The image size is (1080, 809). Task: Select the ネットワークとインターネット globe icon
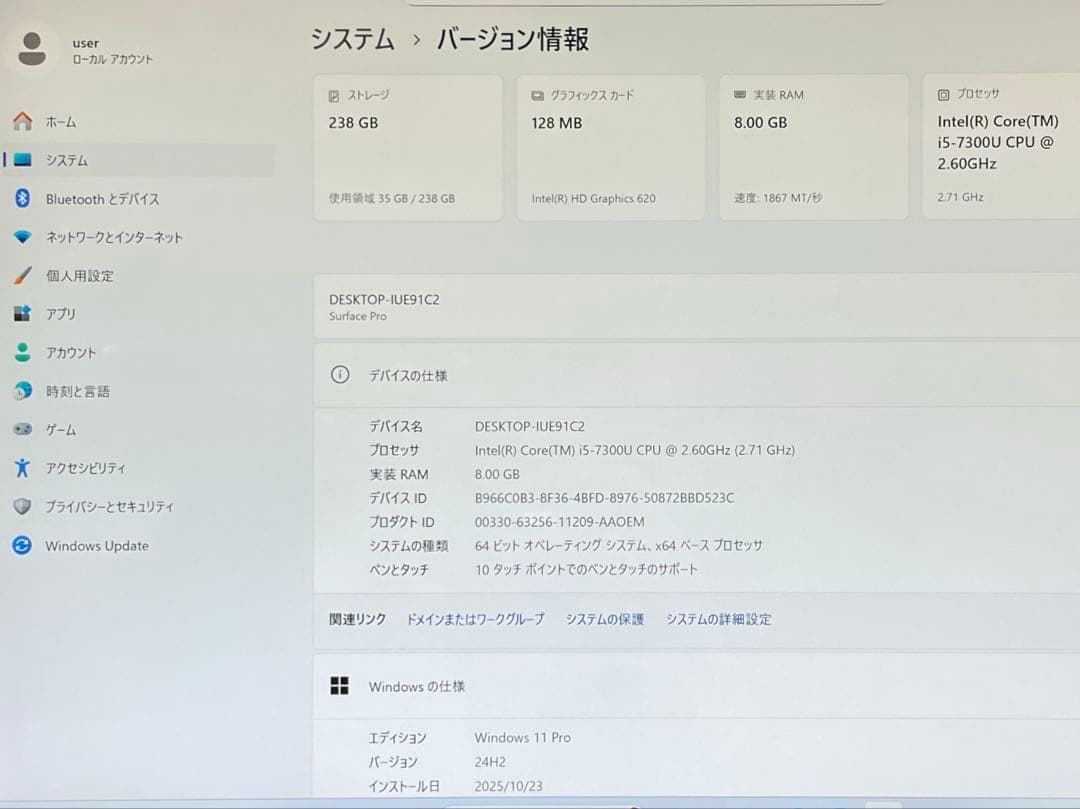point(22,237)
